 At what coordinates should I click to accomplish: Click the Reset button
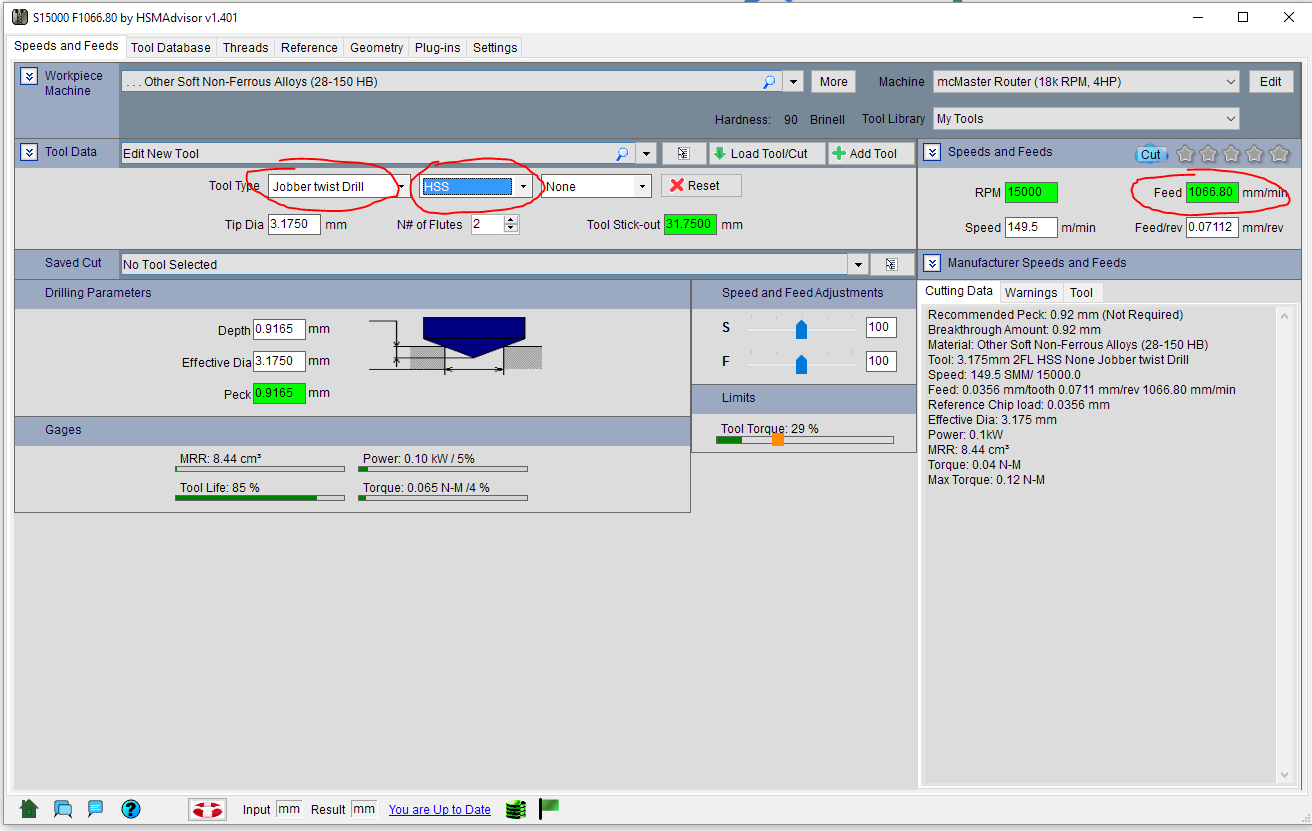tap(701, 186)
